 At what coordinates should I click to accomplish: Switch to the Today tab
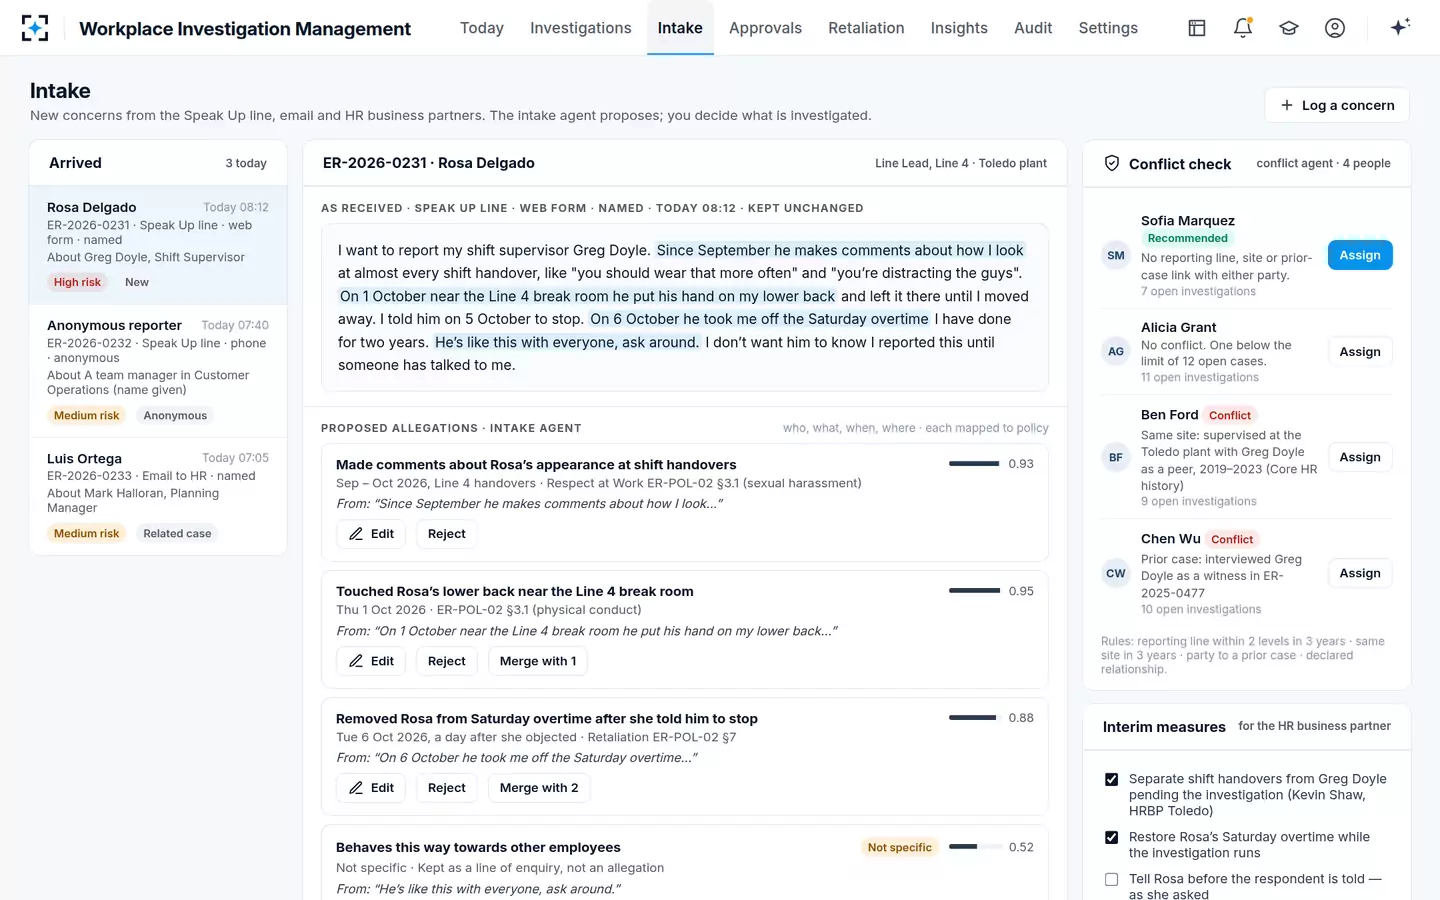[x=482, y=28]
